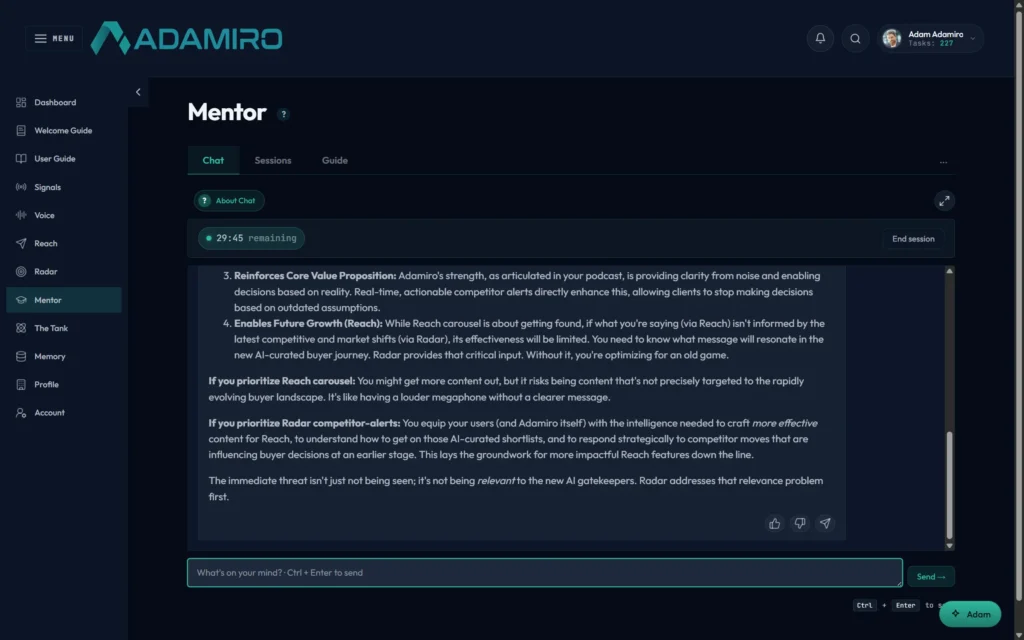Screen dimensions: 1024x640
Task: Click the Voice waveform icon
Action: point(21,216)
